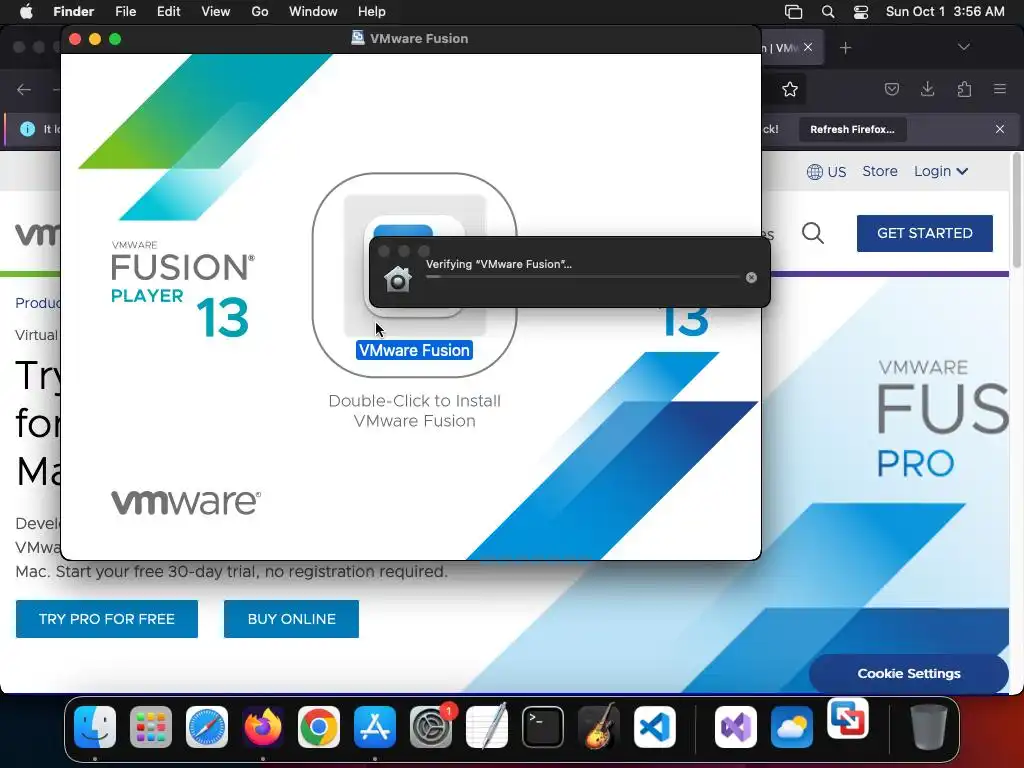This screenshot has height=768, width=1024.
Task: Click the search icon on VMware site
Action: pyautogui.click(x=812, y=233)
